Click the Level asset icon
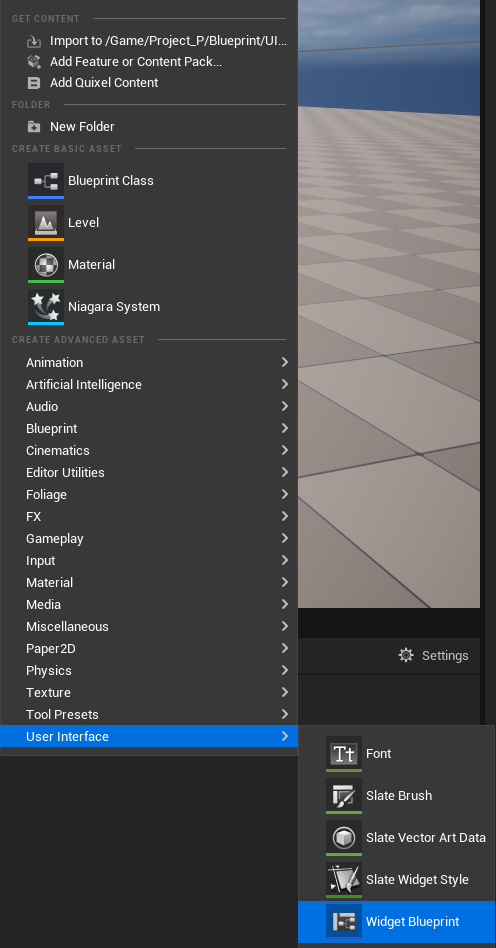This screenshot has height=948, width=496. coord(46,222)
